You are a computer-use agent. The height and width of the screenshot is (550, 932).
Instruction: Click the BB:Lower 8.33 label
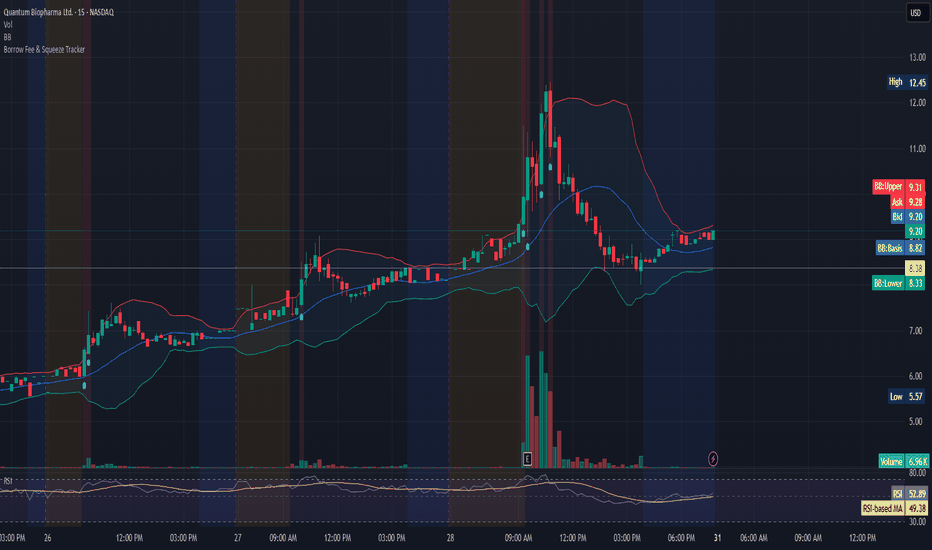pos(898,283)
